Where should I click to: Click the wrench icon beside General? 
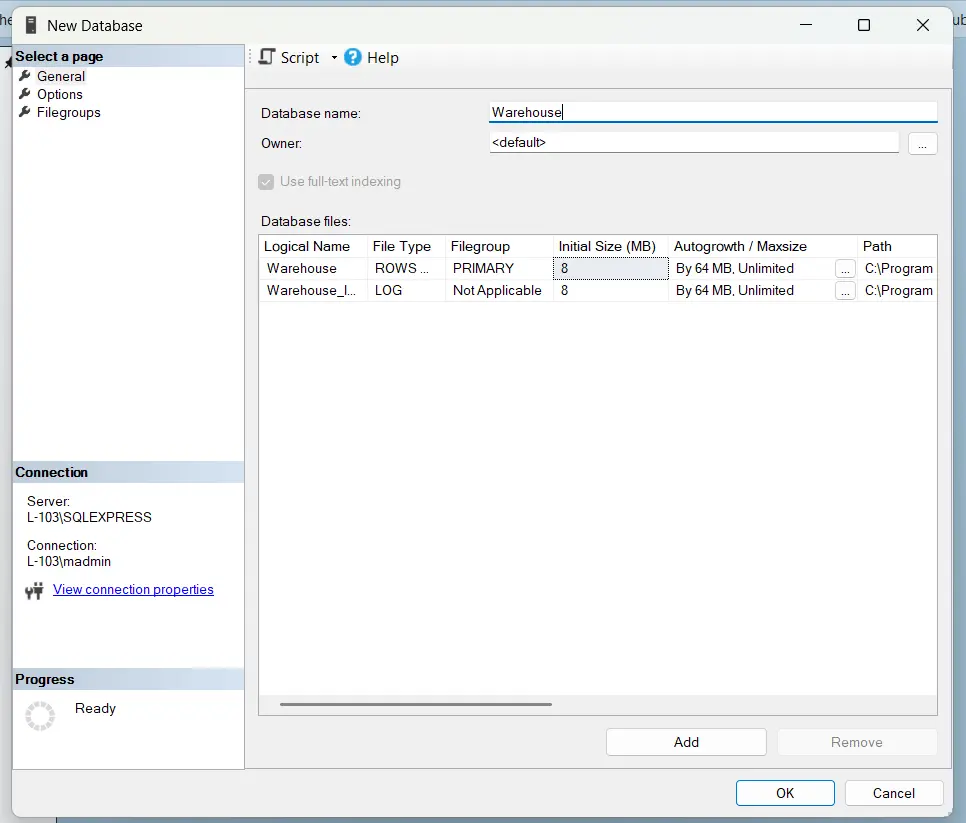click(x=24, y=76)
